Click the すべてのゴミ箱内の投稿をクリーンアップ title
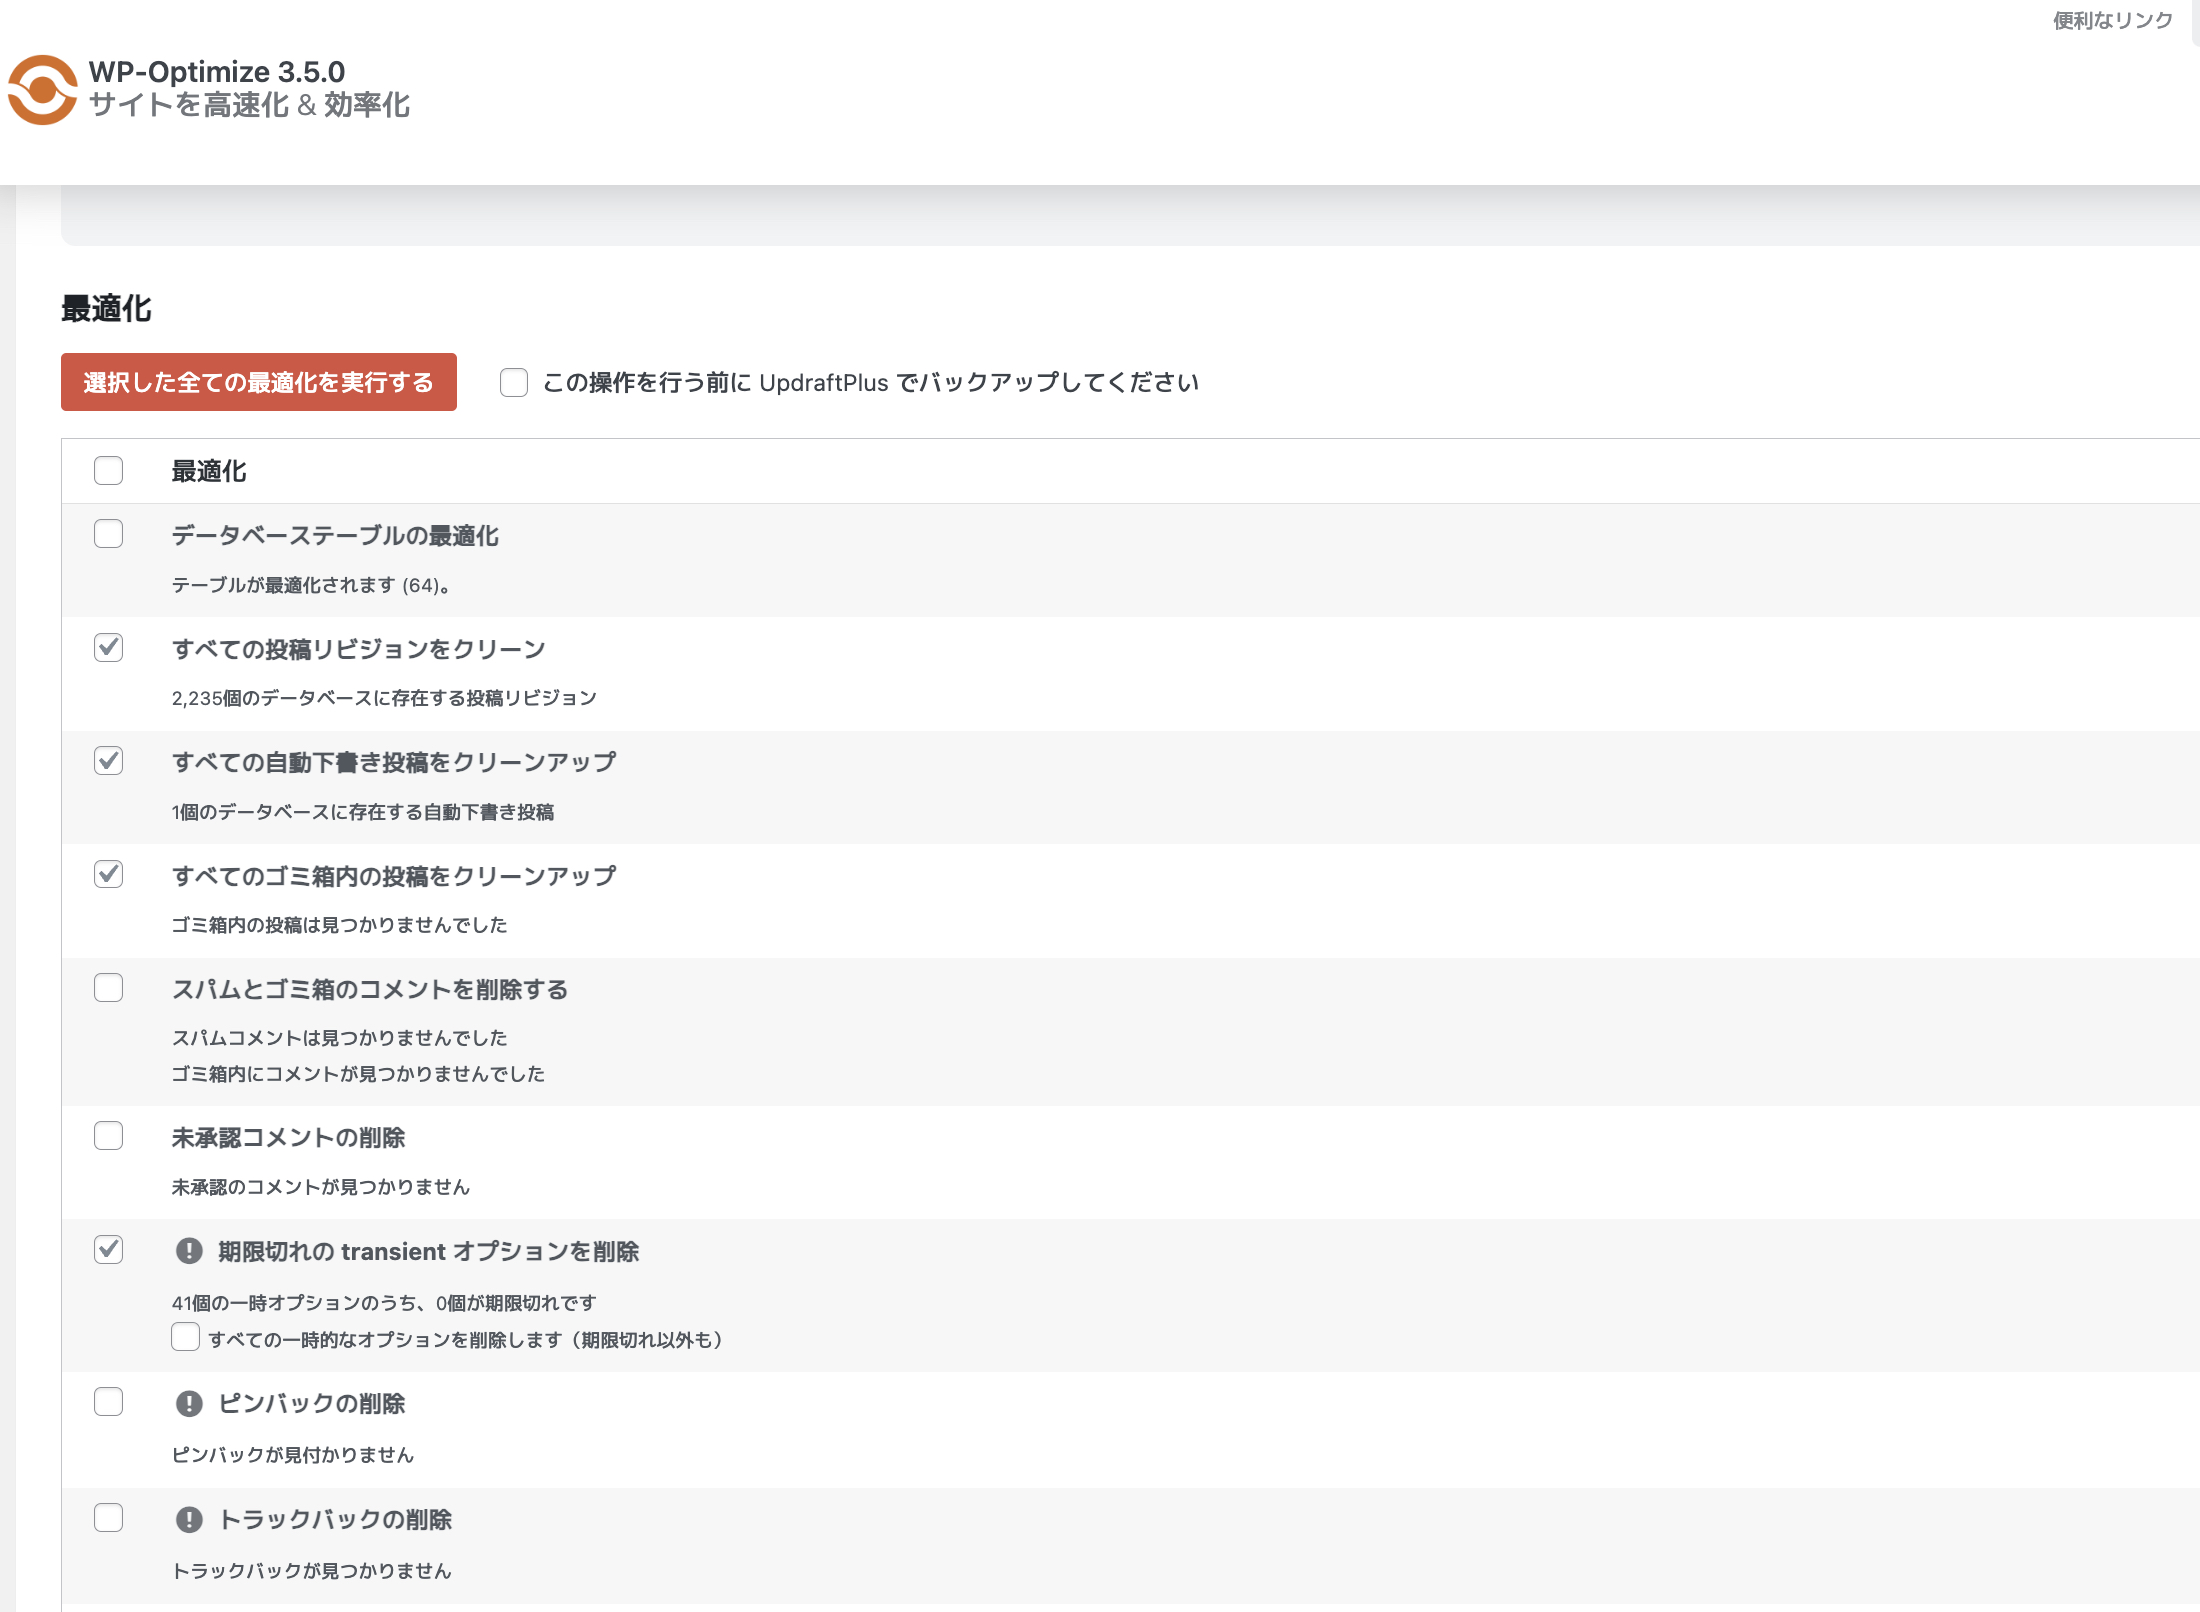 [x=394, y=876]
